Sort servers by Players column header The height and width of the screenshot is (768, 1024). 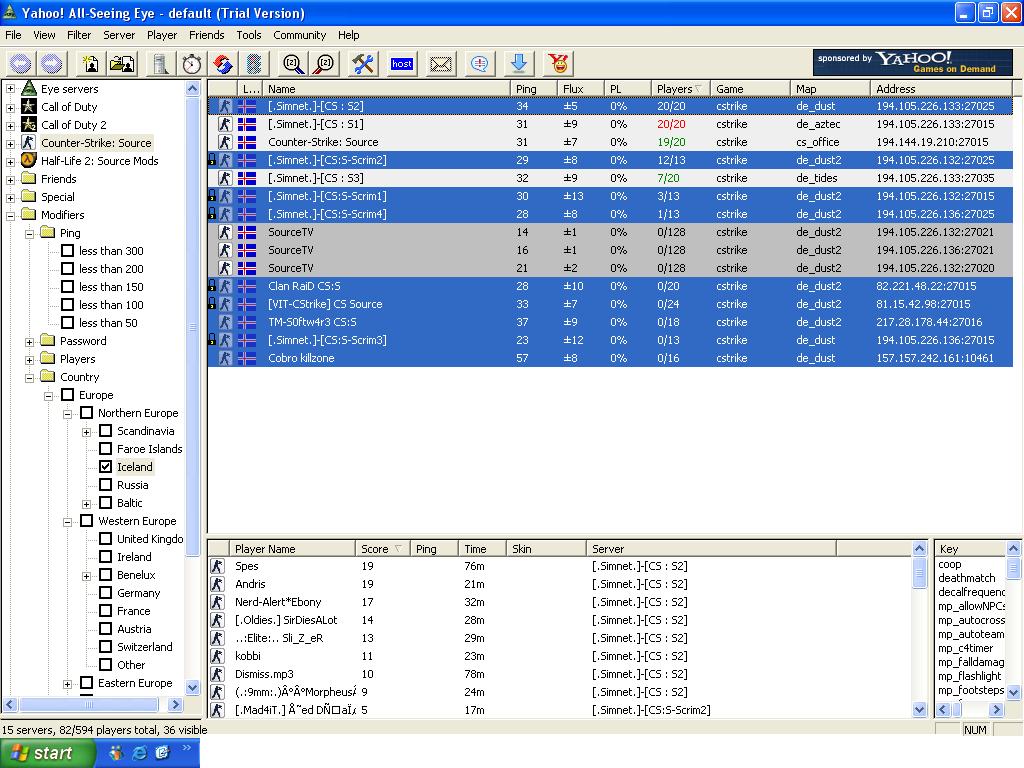680,89
